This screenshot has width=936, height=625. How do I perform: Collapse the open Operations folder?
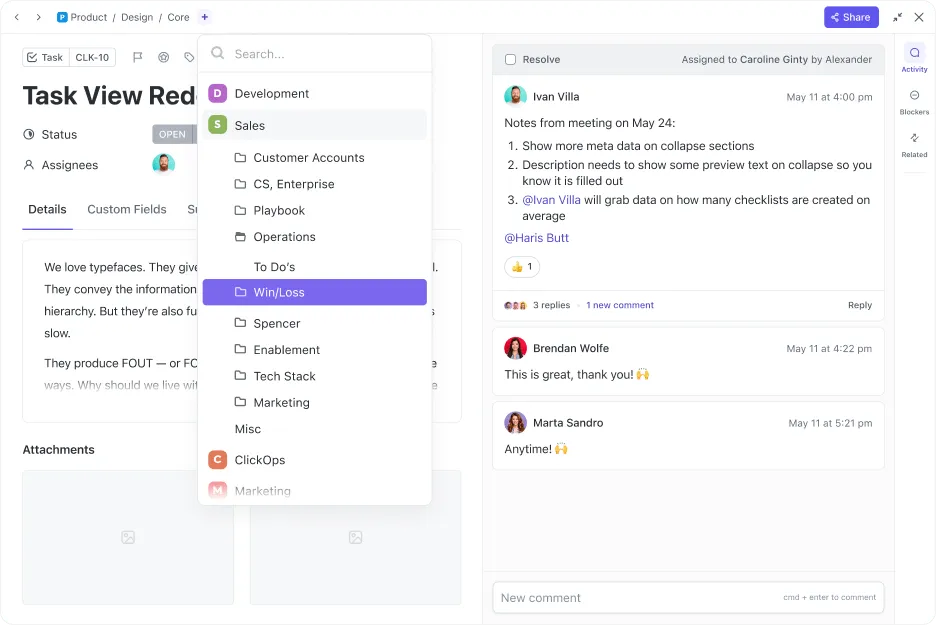[x=240, y=237]
